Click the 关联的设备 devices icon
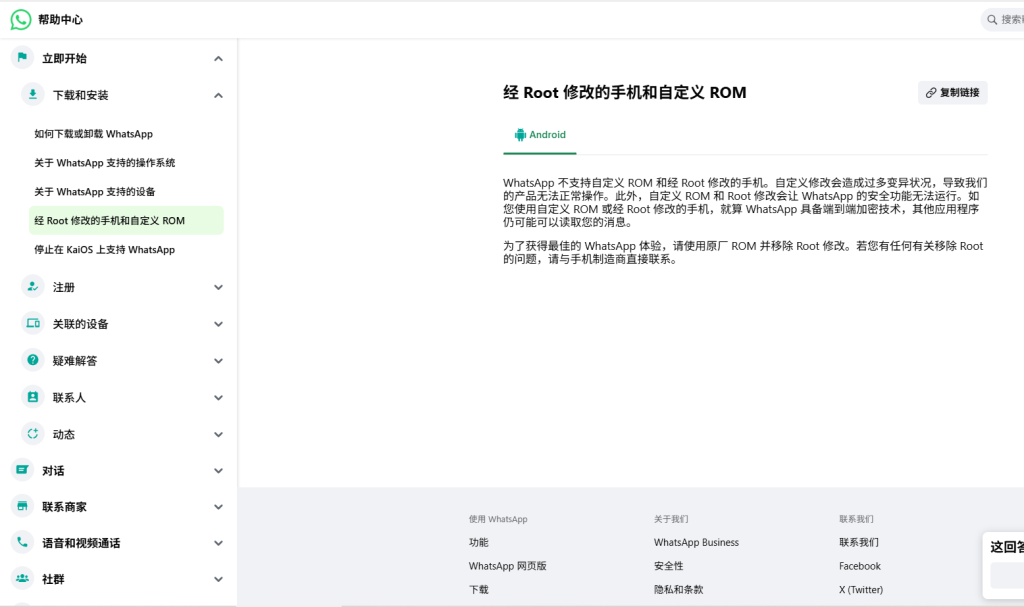The width and height of the screenshot is (1024, 607). 33,323
